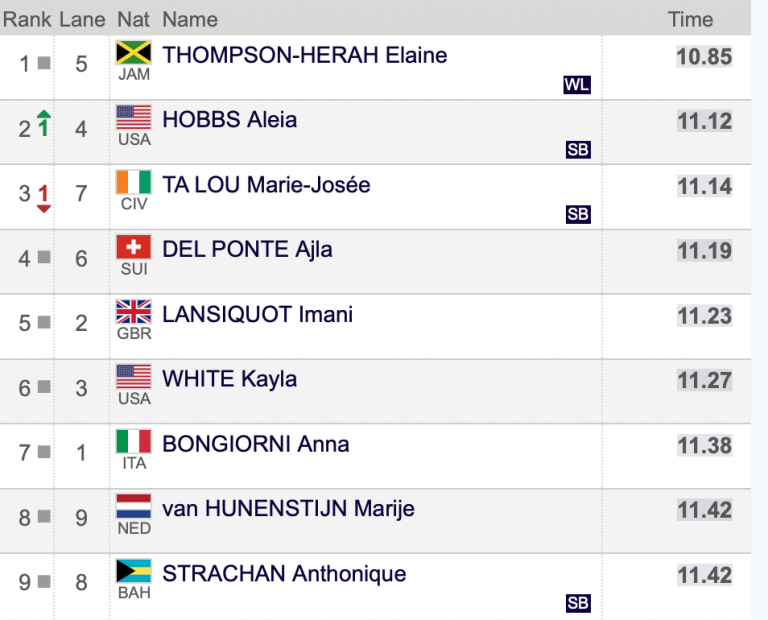768x620 pixels.
Task: Click the Italy flag icon
Action: point(134,441)
